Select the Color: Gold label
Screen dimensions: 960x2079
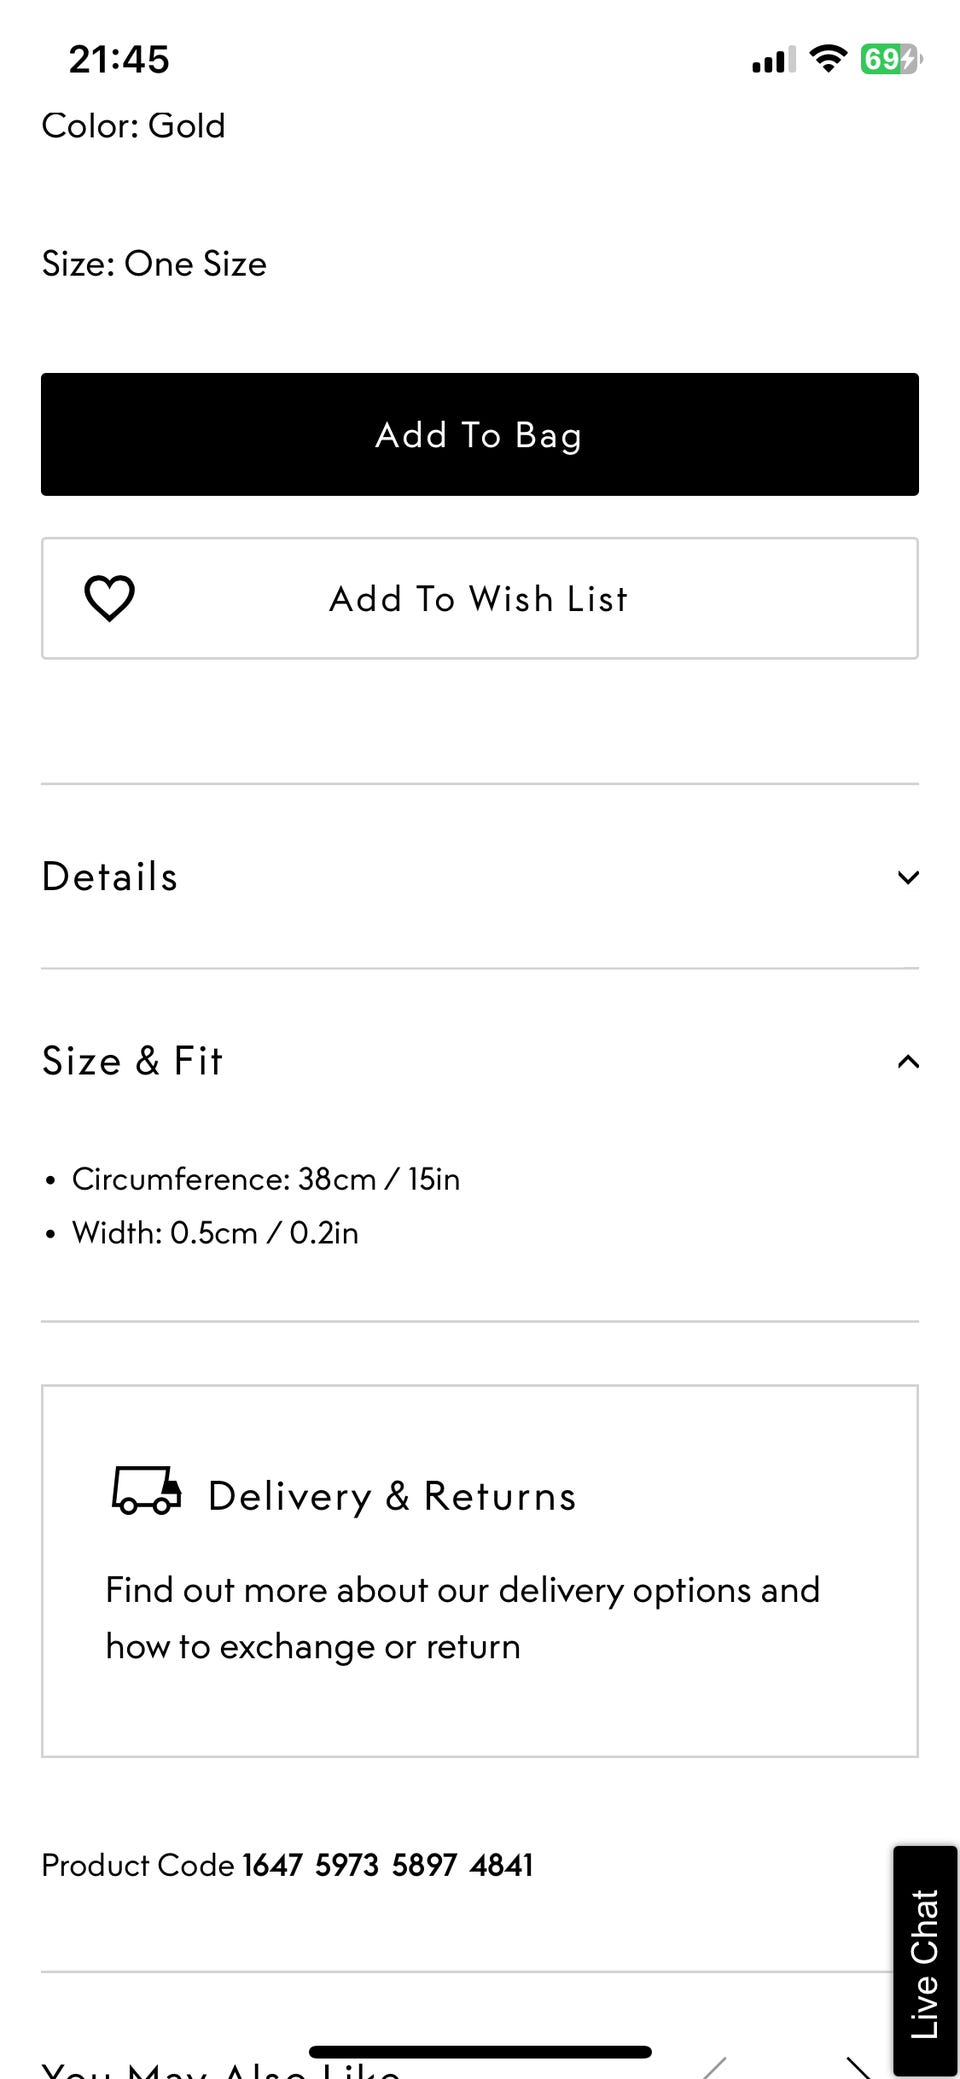pos(133,126)
